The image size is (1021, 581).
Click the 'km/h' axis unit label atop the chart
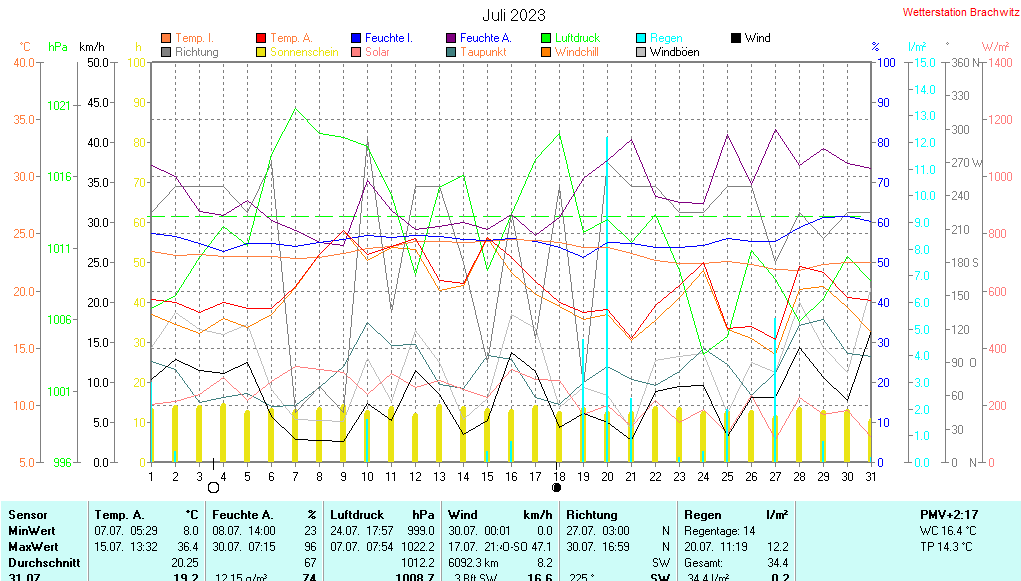[x=92, y=47]
